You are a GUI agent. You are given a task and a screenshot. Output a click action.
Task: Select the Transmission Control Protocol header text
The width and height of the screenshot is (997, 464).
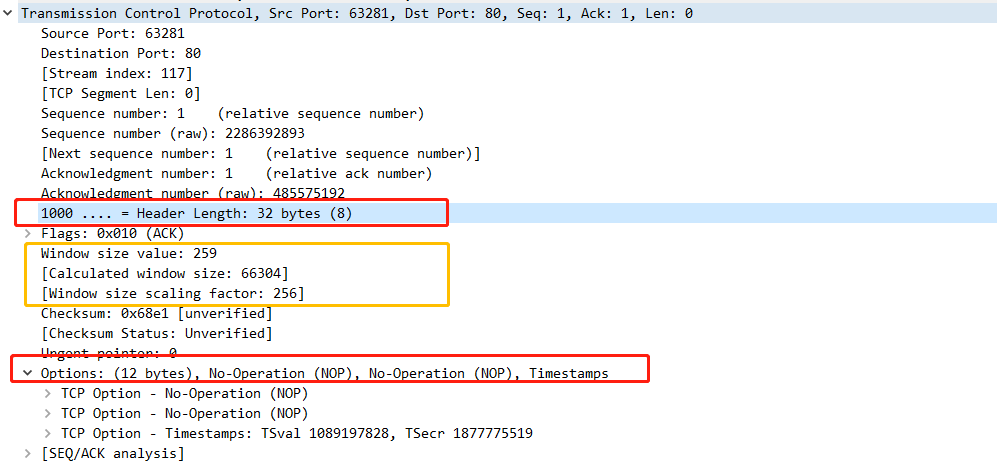(x=357, y=13)
